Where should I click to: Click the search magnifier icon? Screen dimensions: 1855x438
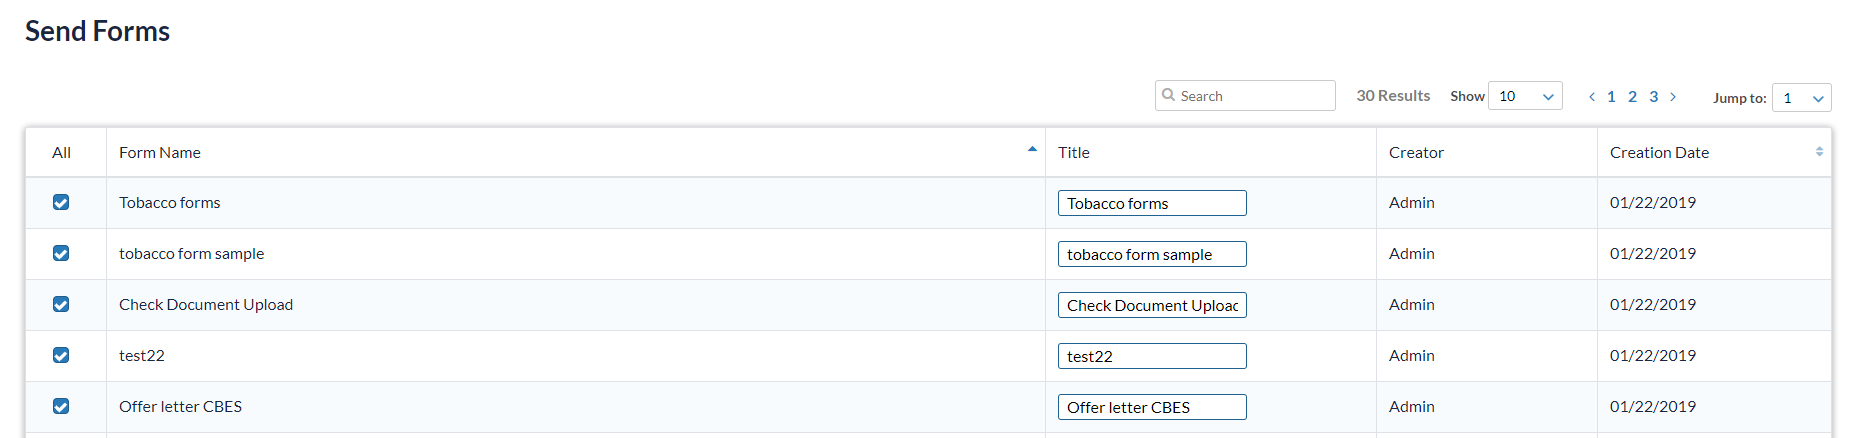tap(1168, 95)
